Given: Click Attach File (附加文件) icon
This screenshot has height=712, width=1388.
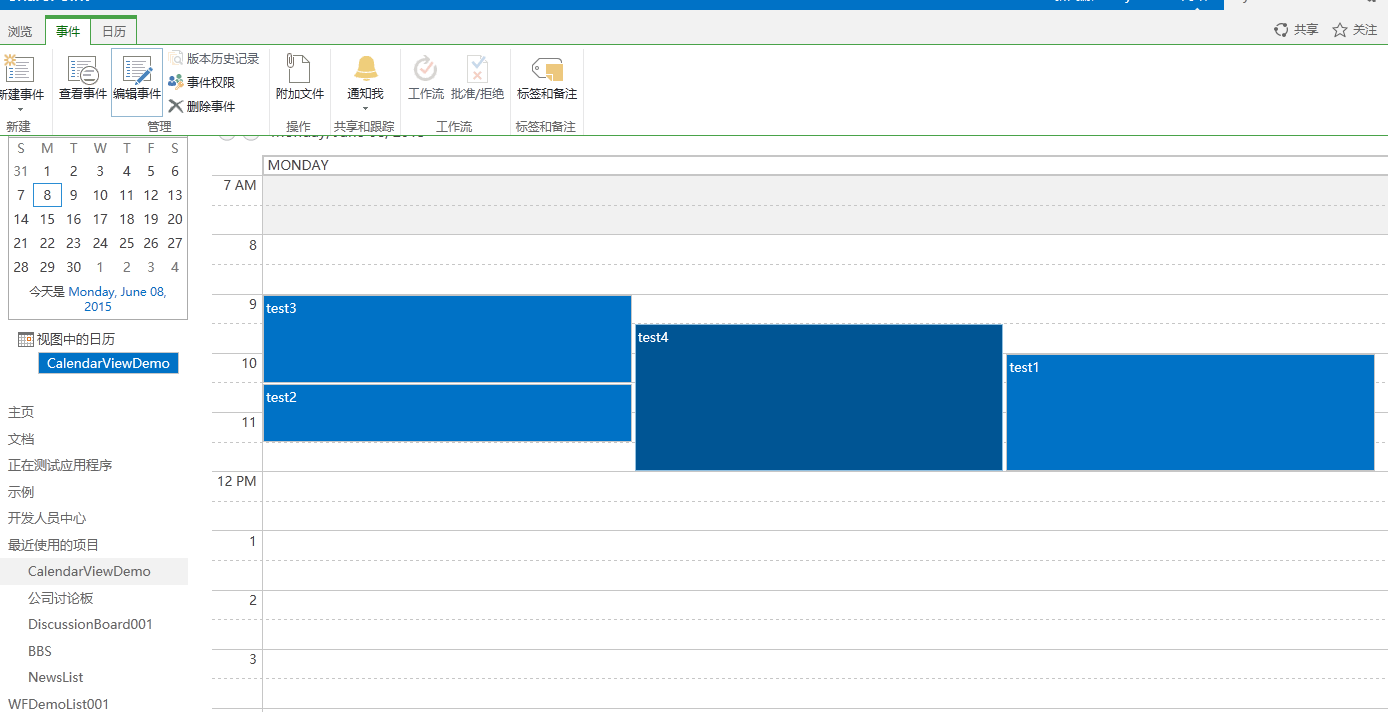Looking at the screenshot, I should [299, 69].
